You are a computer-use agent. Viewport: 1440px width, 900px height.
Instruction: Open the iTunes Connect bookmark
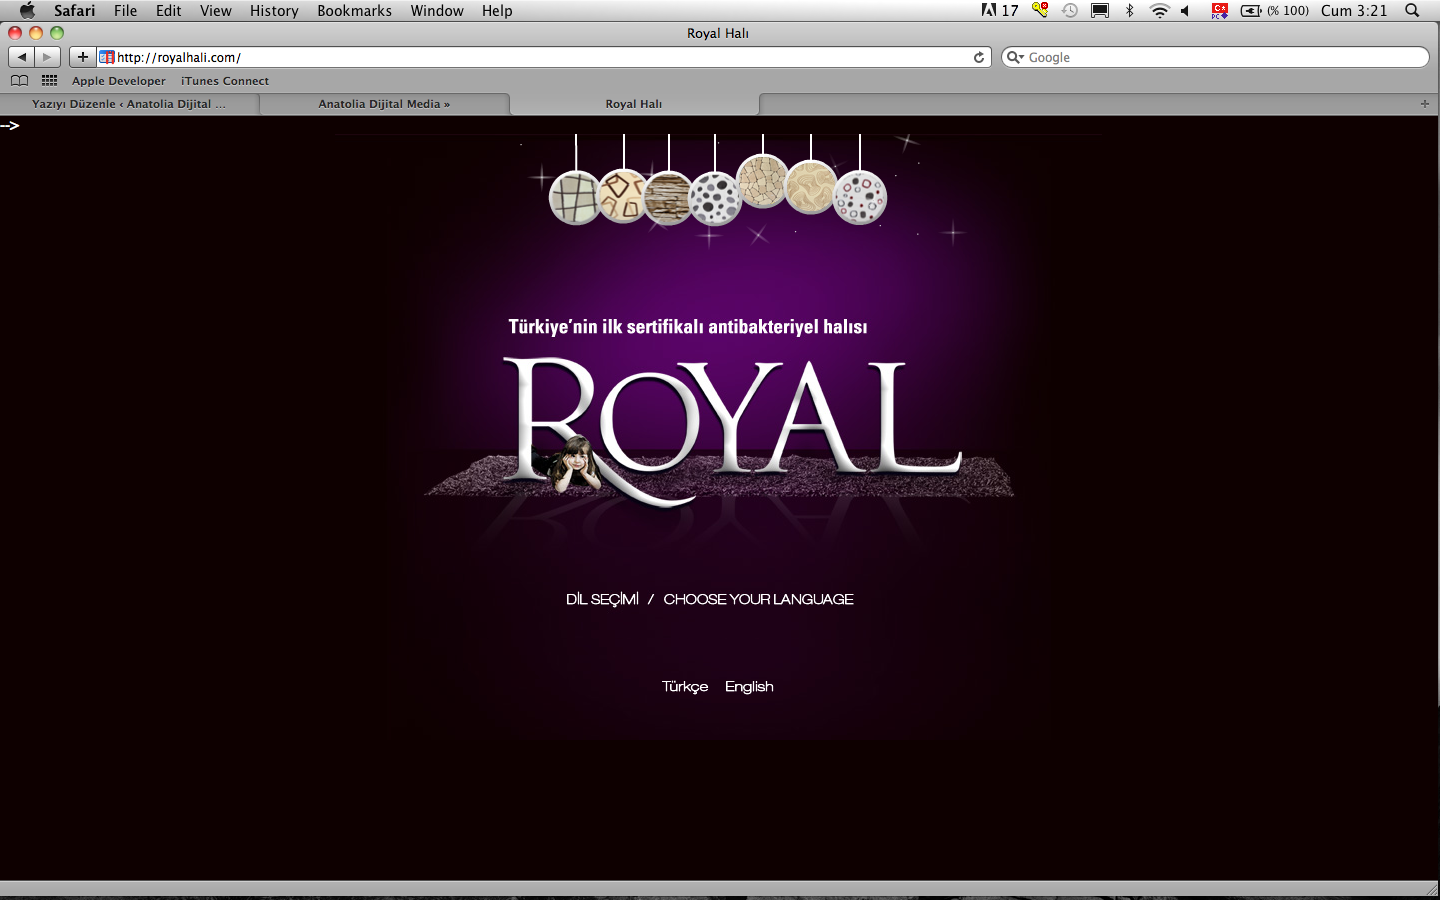pos(225,81)
